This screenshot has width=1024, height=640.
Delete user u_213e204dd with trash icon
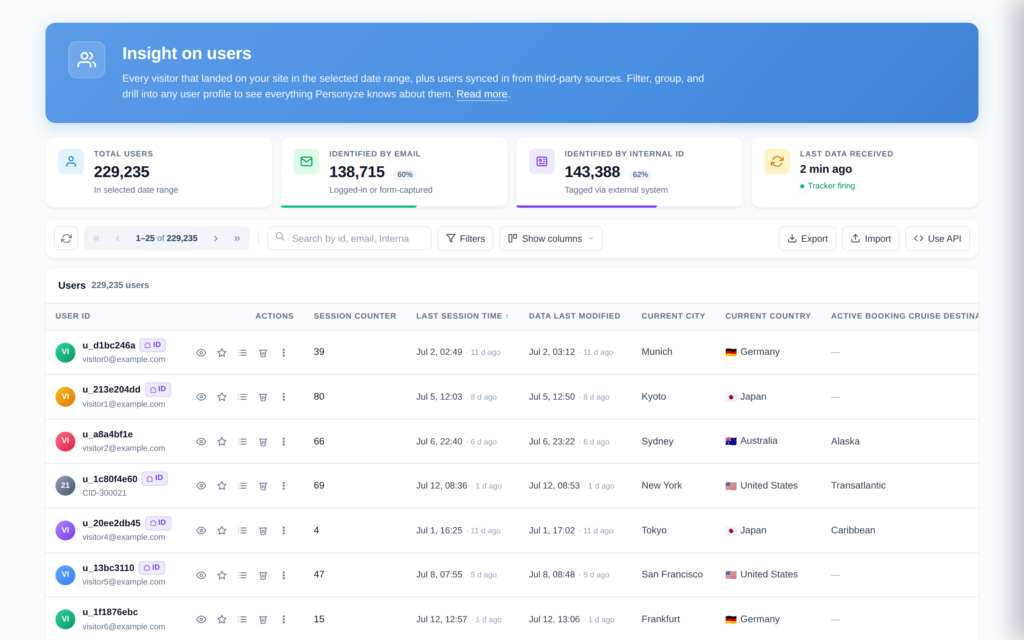[263, 397]
